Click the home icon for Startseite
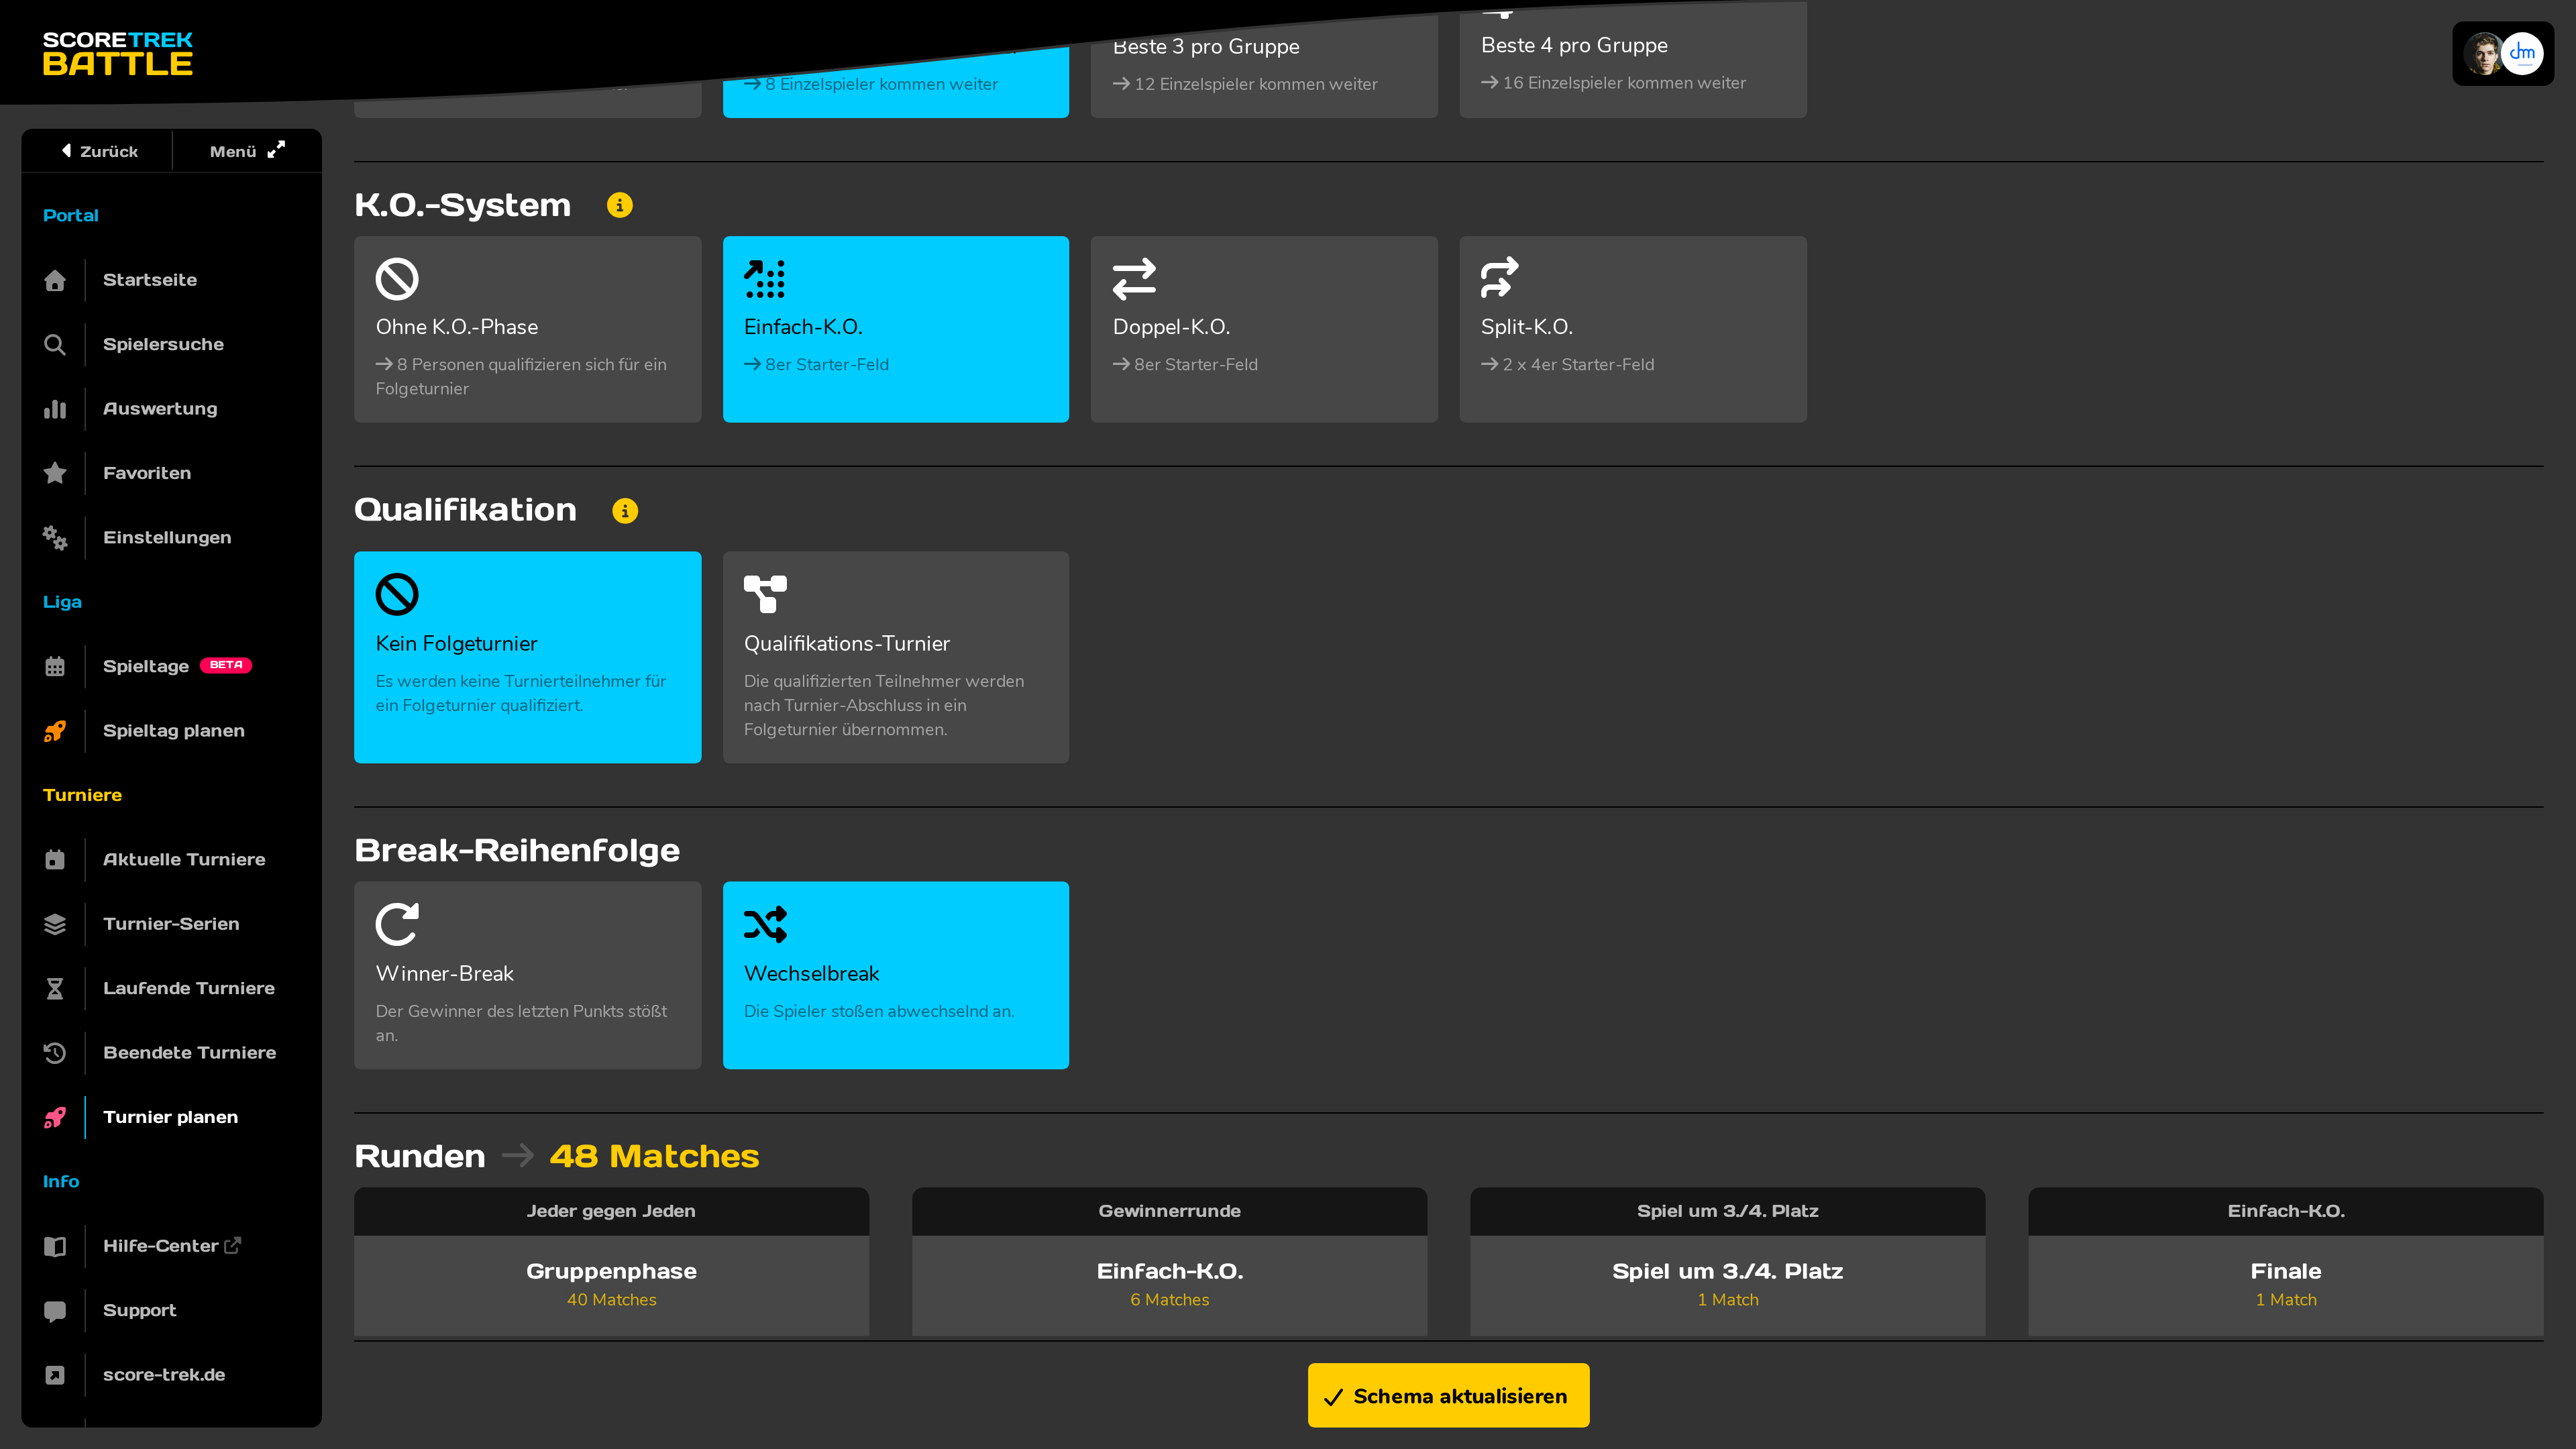The height and width of the screenshot is (1449, 2576). tap(55, 280)
